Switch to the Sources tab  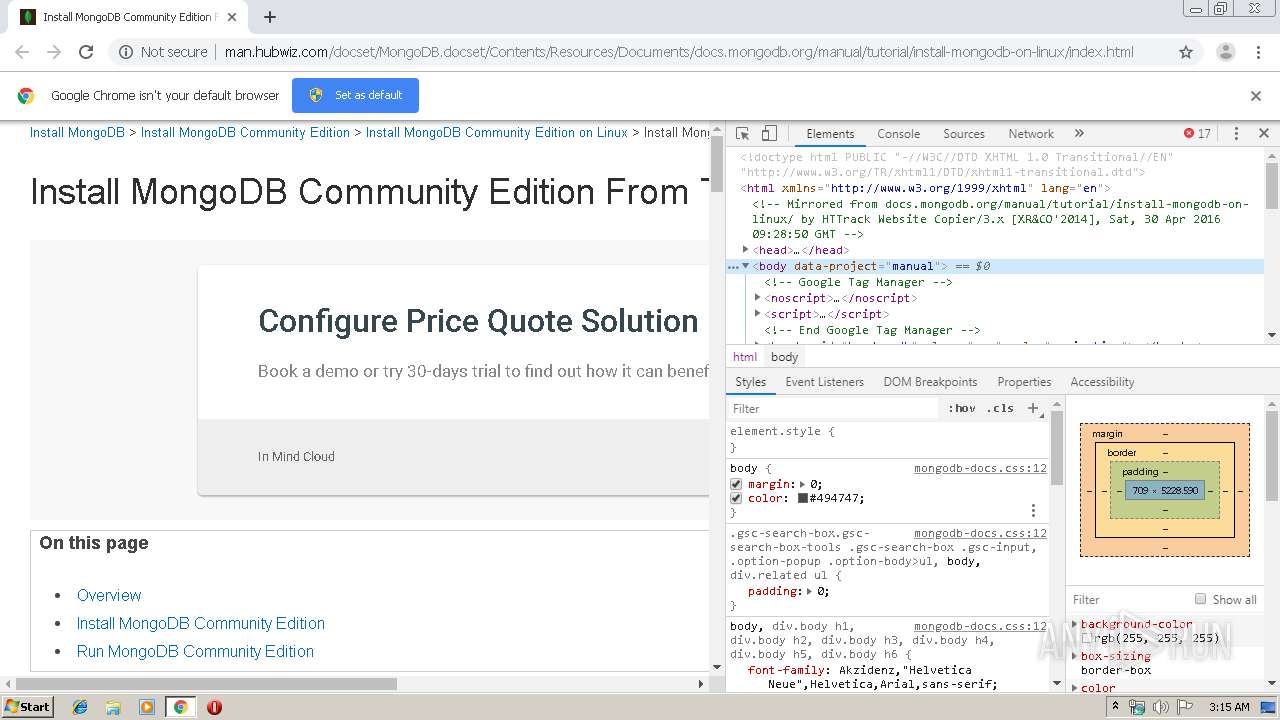click(964, 133)
